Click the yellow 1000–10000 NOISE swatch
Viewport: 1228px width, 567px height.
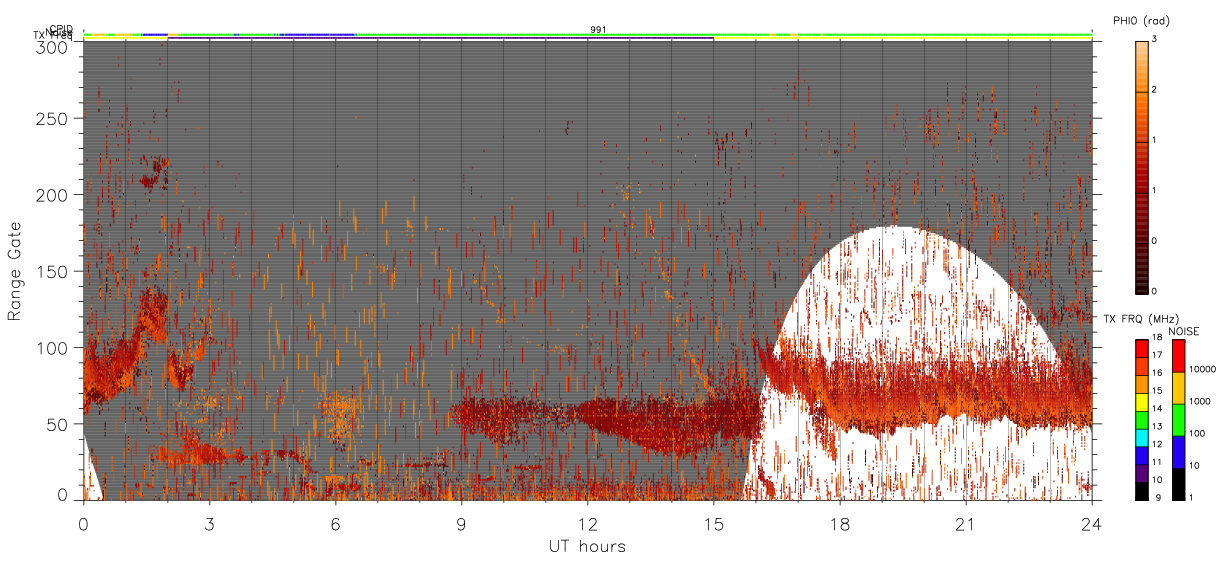1179,388
